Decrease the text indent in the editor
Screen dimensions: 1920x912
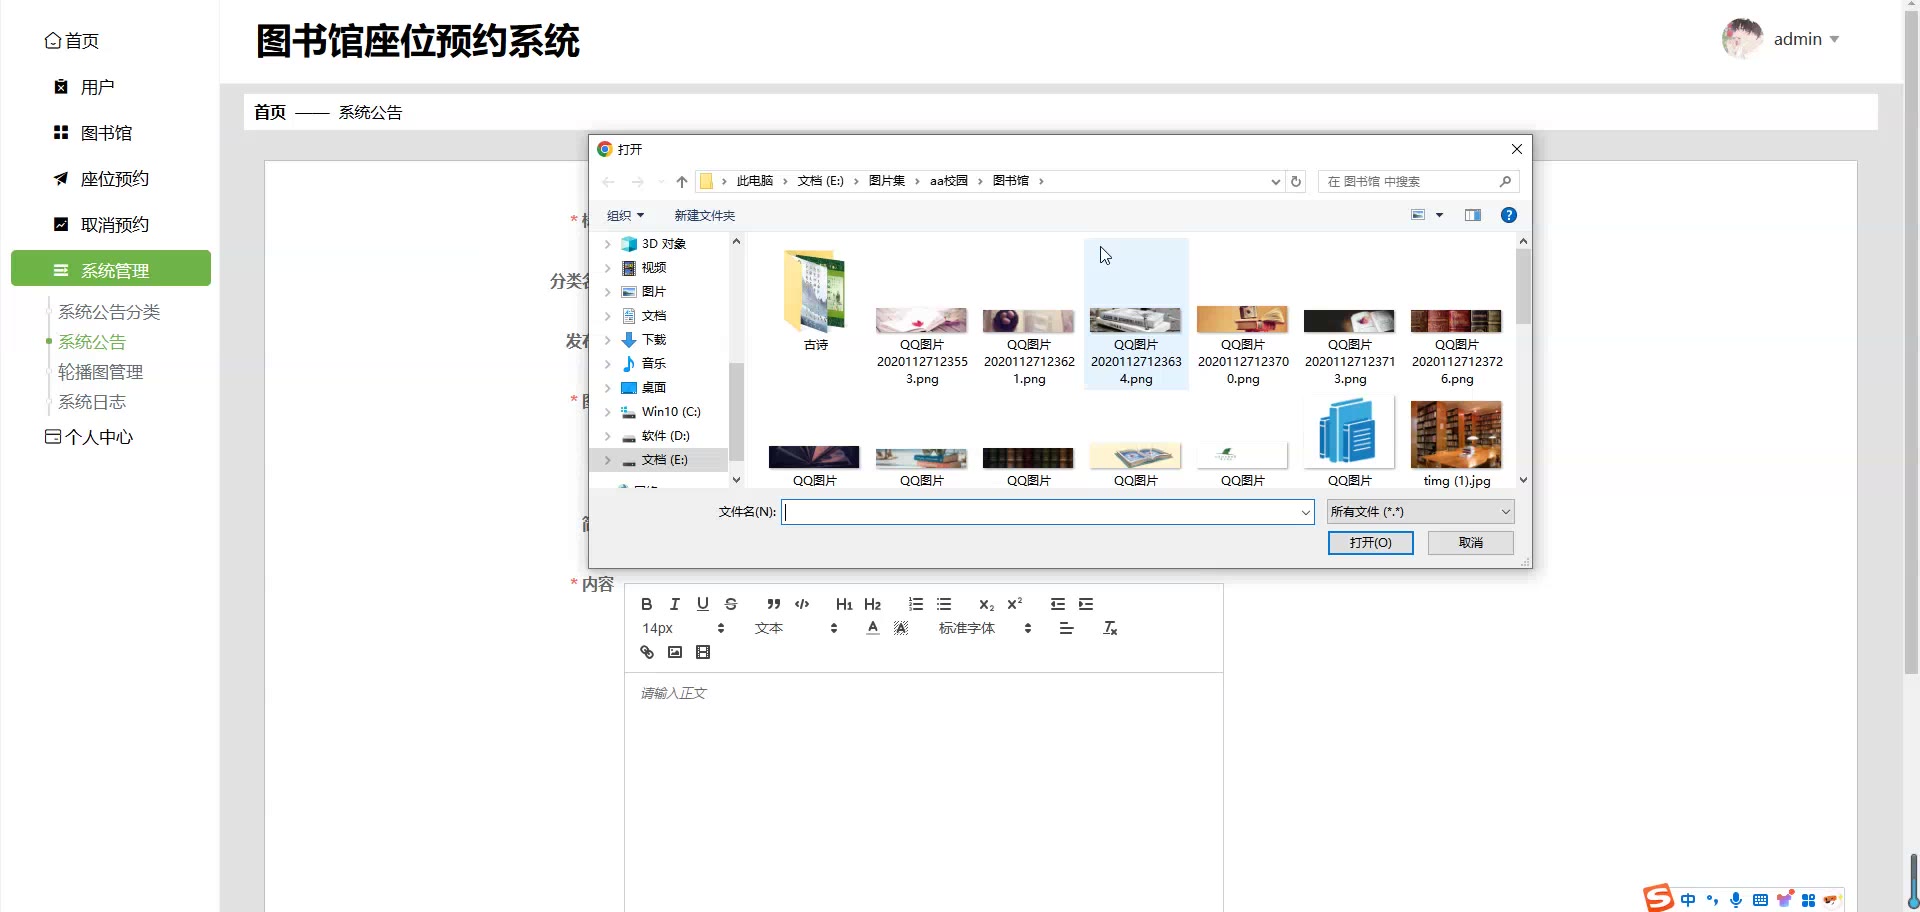coord(1058,604)
